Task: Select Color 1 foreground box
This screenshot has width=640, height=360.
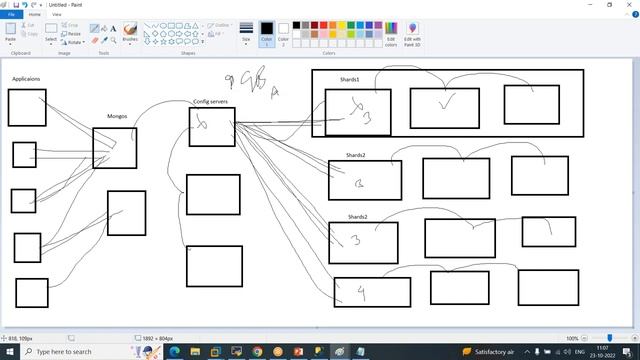Action: click(x=267, y=34)
